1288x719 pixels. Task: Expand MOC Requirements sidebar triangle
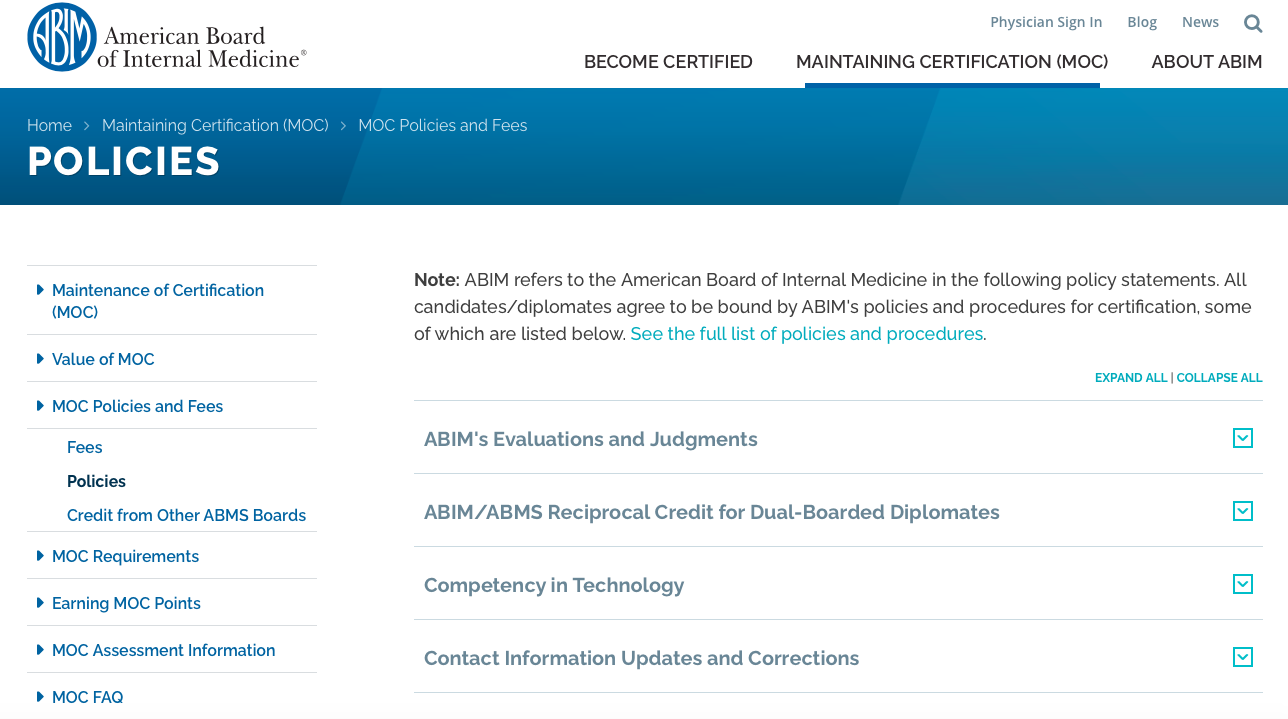pos(40,555)
